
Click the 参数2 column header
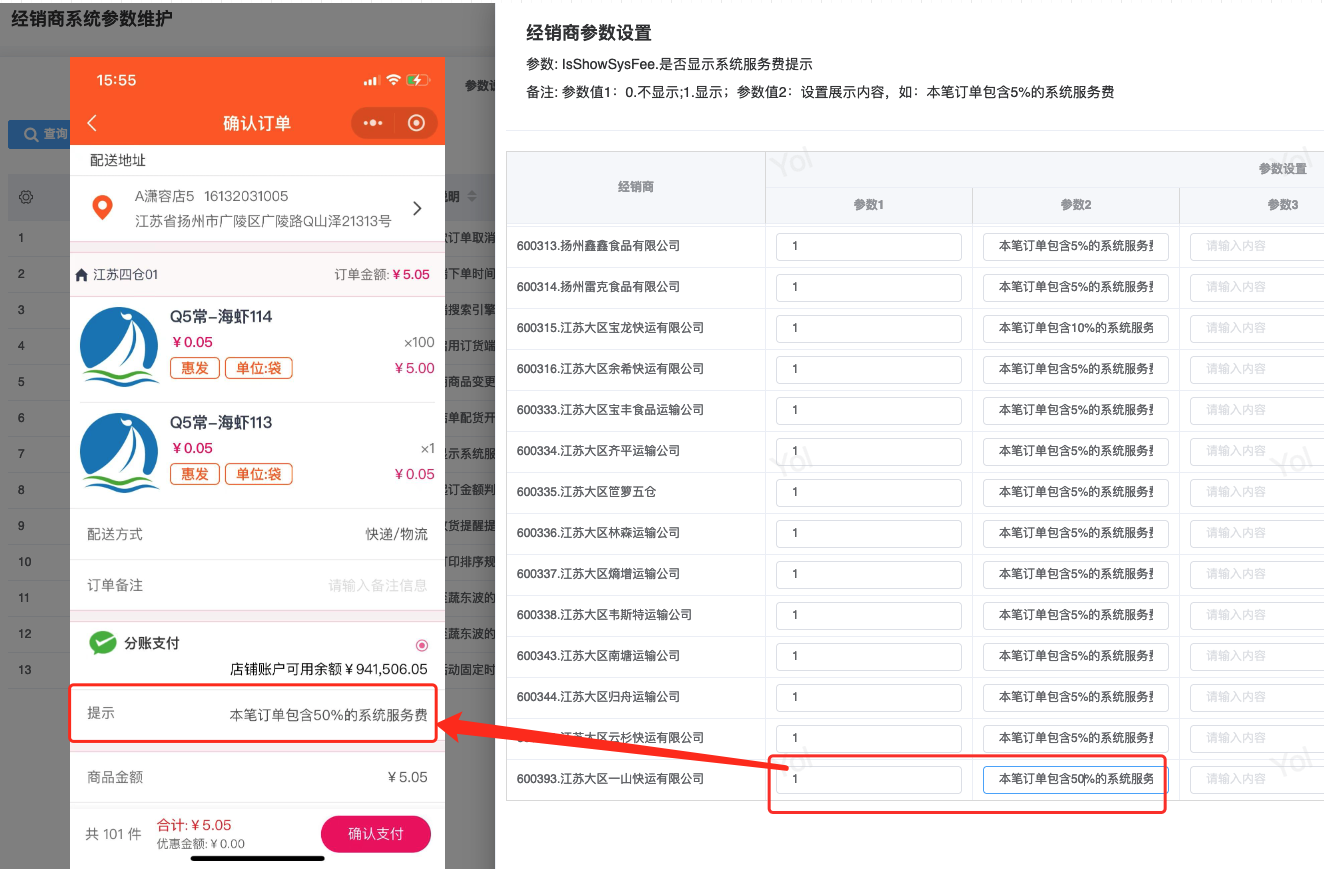[1075, 205]
